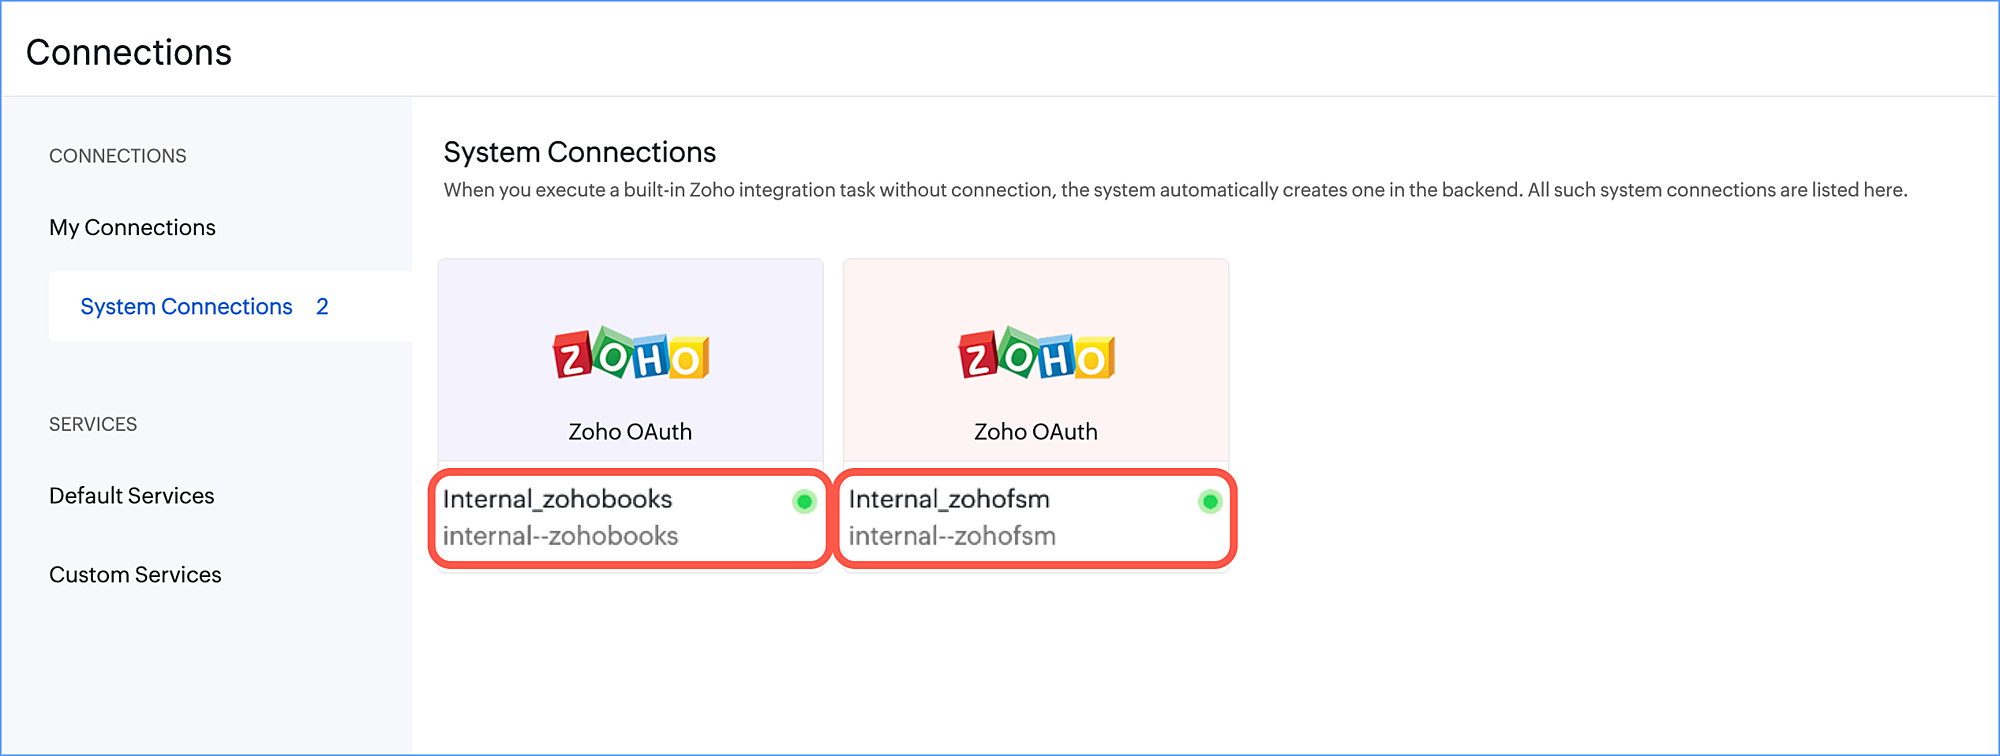Viewport: 2000px width, 756px height.
Task: Click the Zoho OAuth label above Internal_zohofsm
Action: click(1036, 432)
